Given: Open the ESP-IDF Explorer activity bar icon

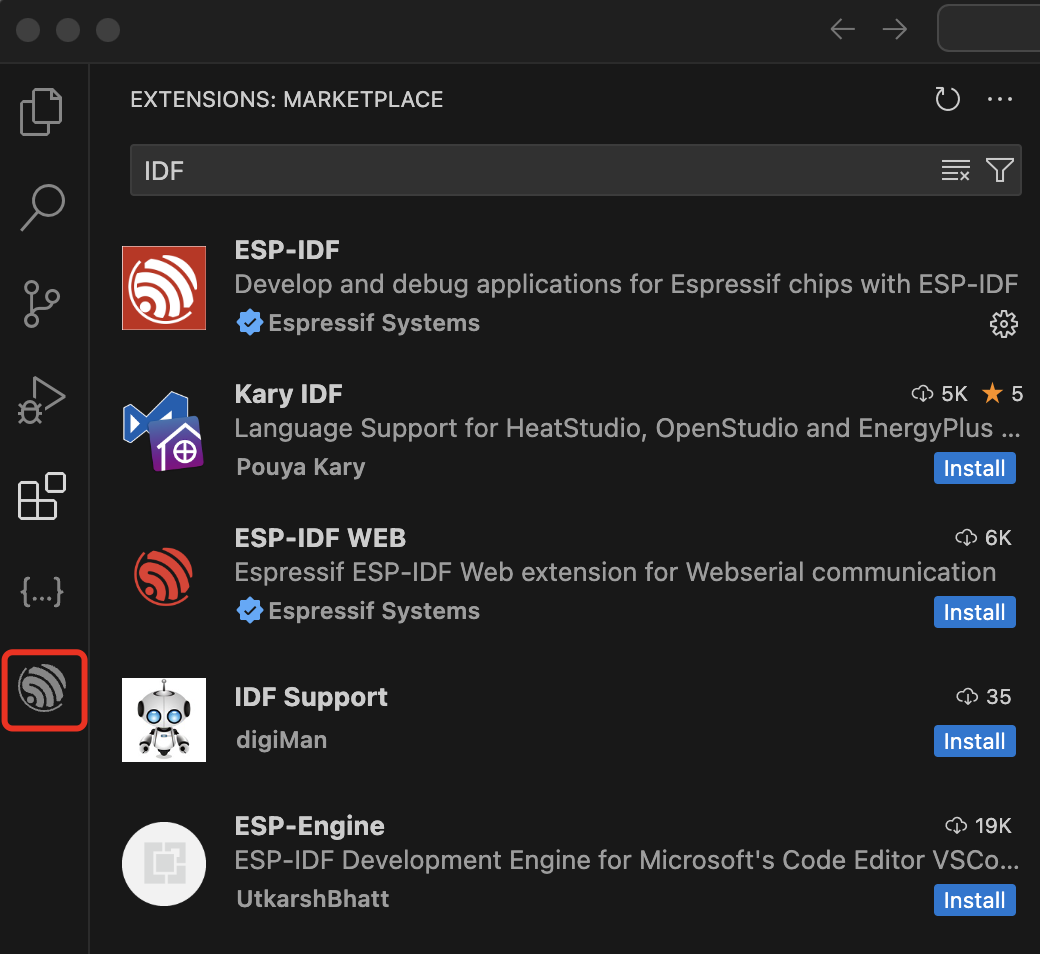Looking at the screenshot, I should [44, 690].
